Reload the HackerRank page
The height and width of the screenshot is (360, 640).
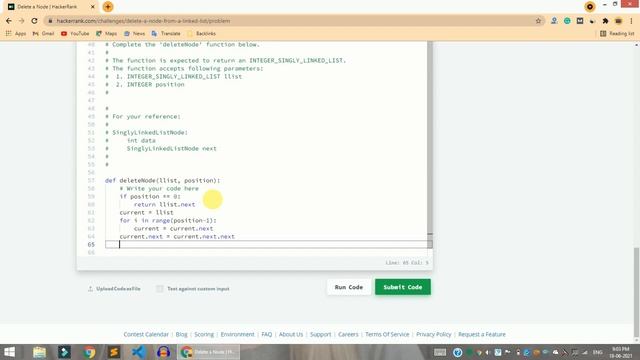click(x=34, y=21)
